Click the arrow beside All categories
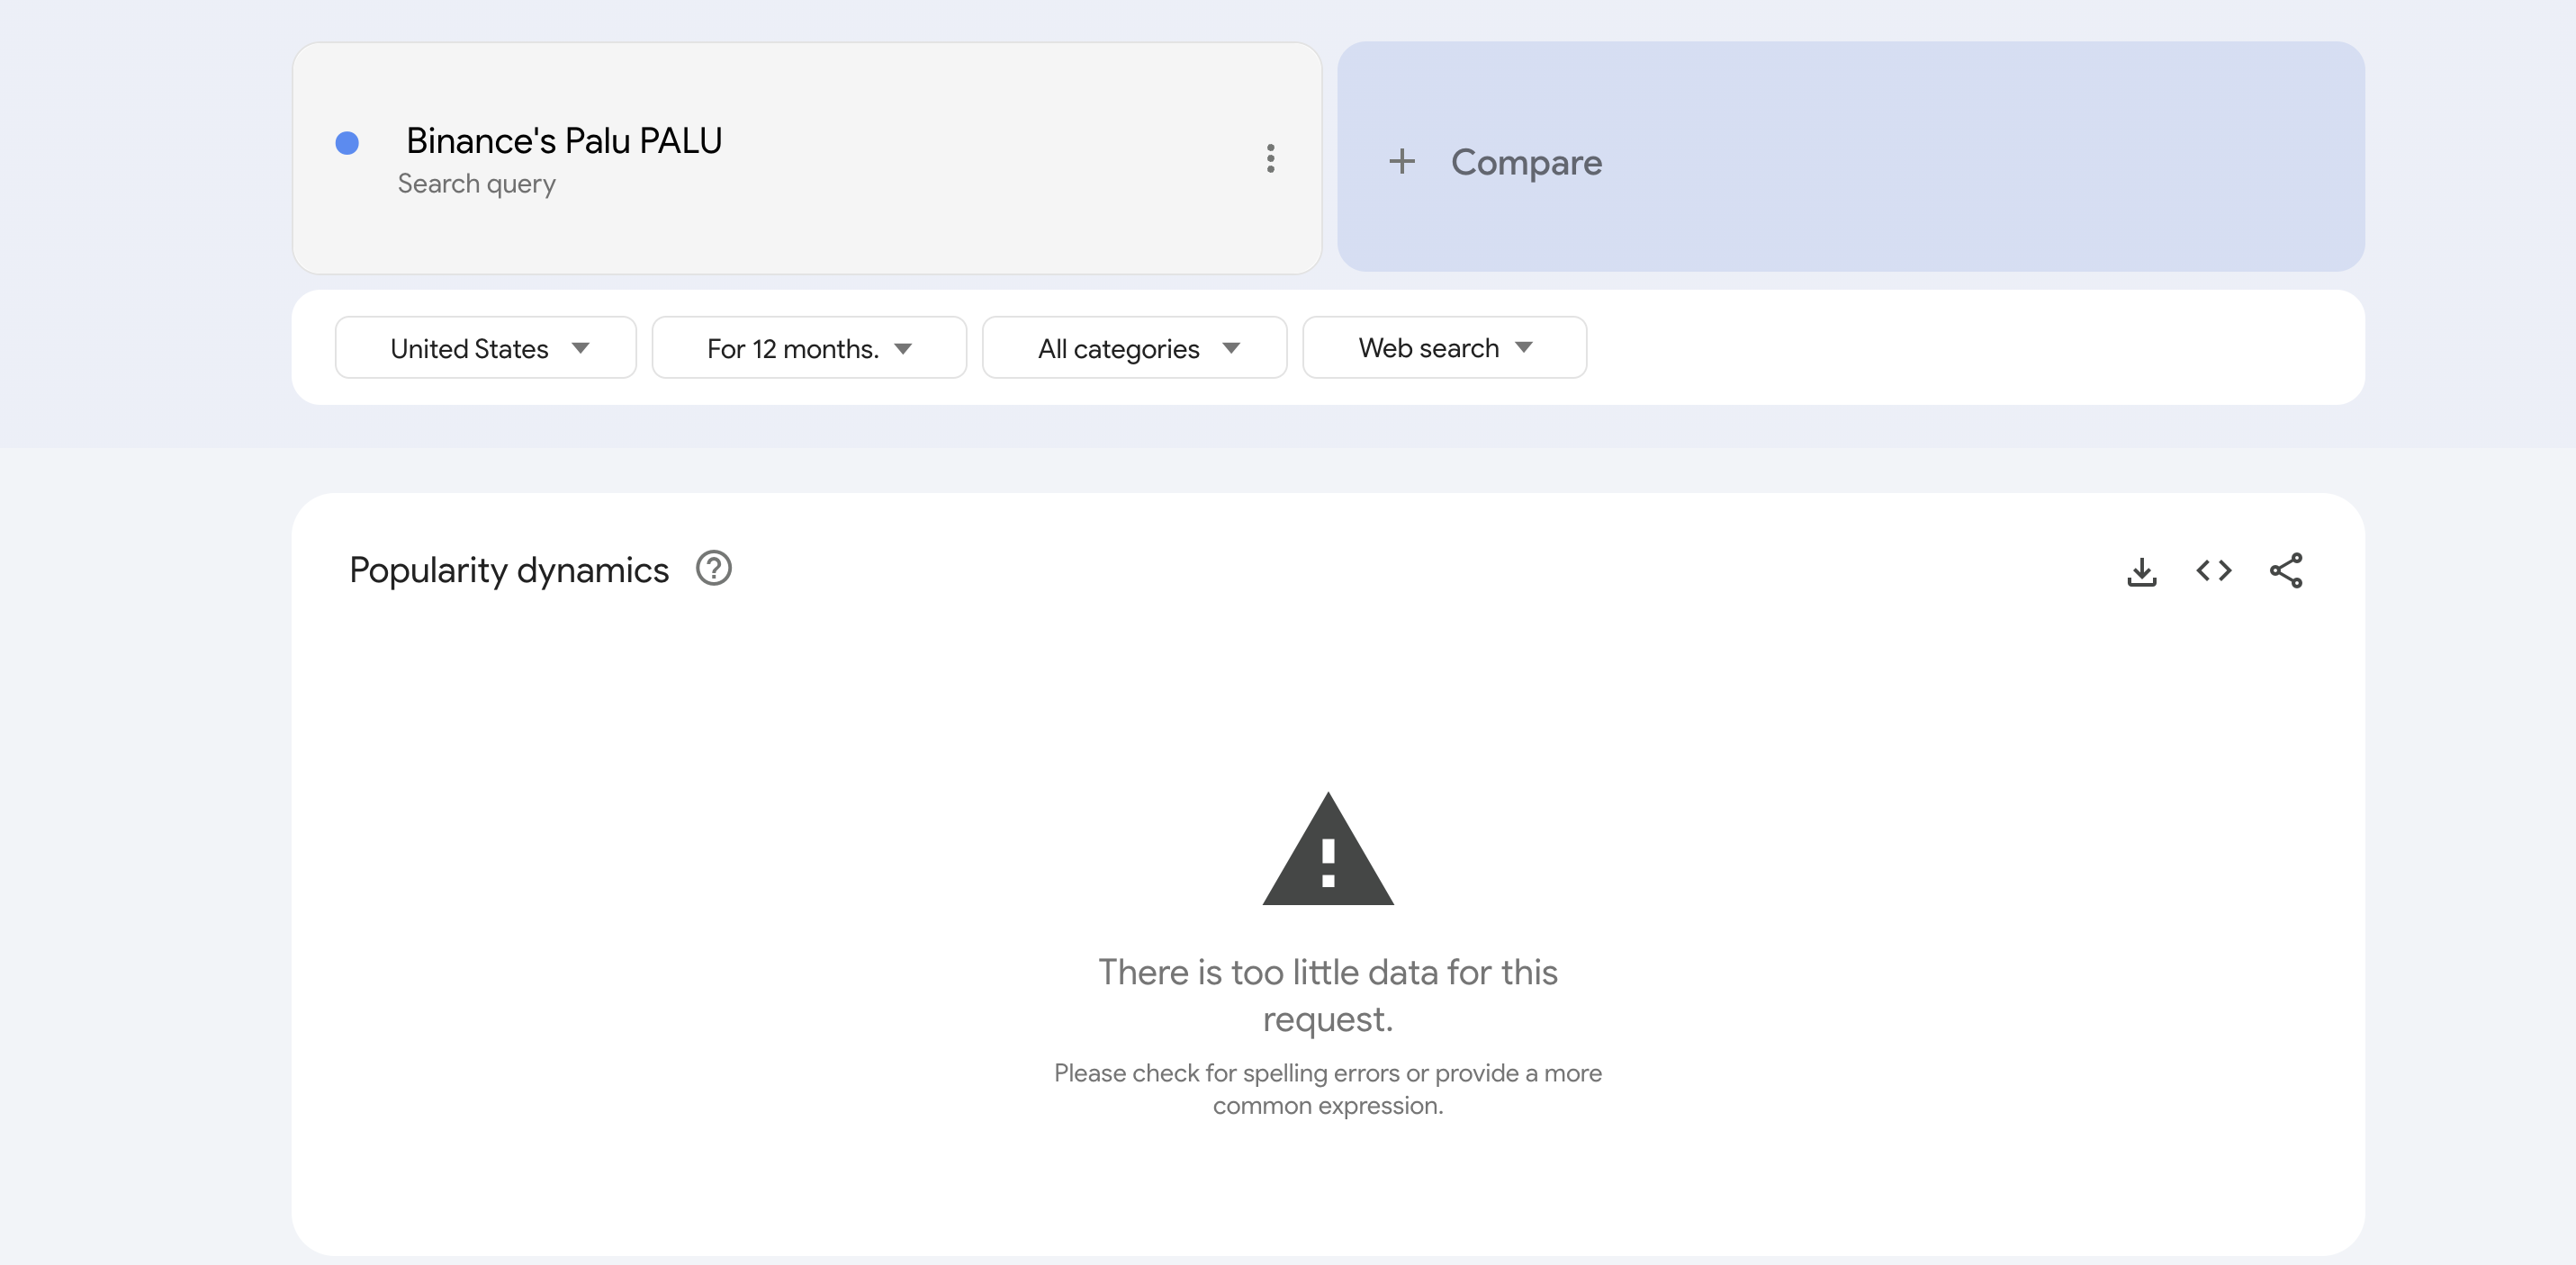Screen dimensions: 2576x1265 click(1231, 348)
